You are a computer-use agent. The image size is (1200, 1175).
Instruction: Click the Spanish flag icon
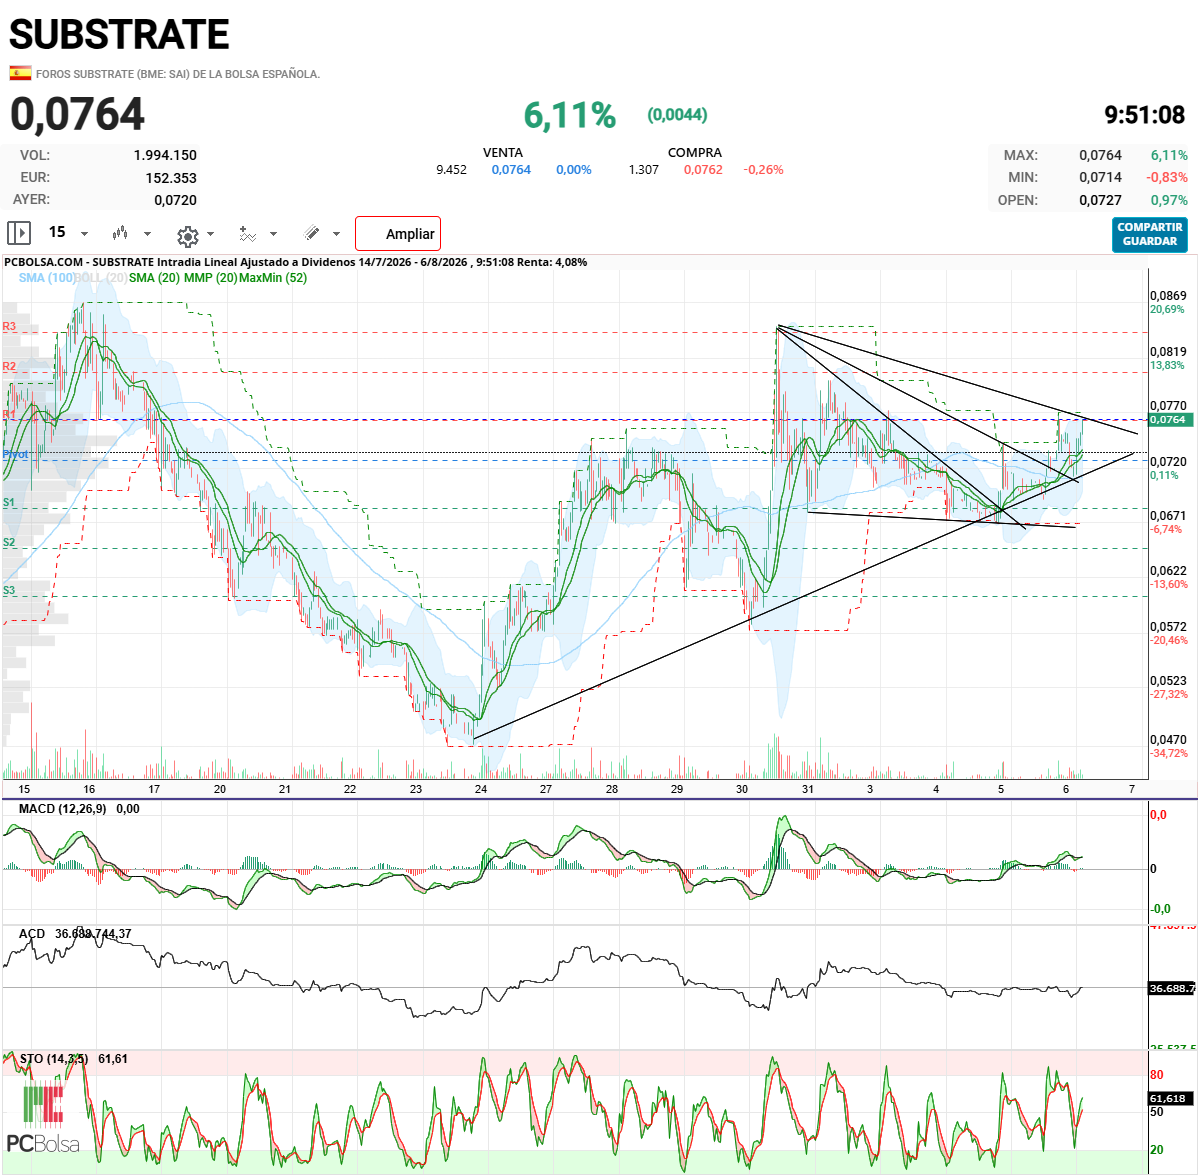point(20,73)
